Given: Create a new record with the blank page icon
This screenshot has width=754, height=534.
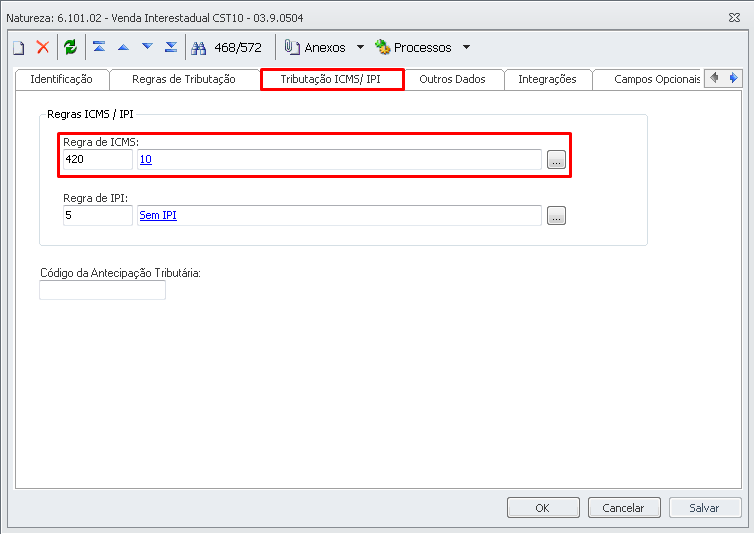Looking at the screenshot, I should point(19,48).
